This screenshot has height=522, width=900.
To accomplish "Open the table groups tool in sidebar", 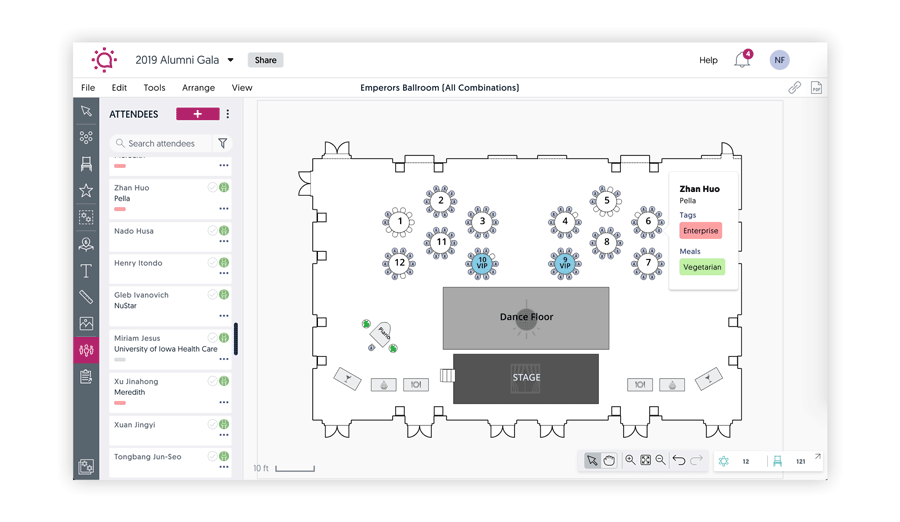I will tap(86, 137).
